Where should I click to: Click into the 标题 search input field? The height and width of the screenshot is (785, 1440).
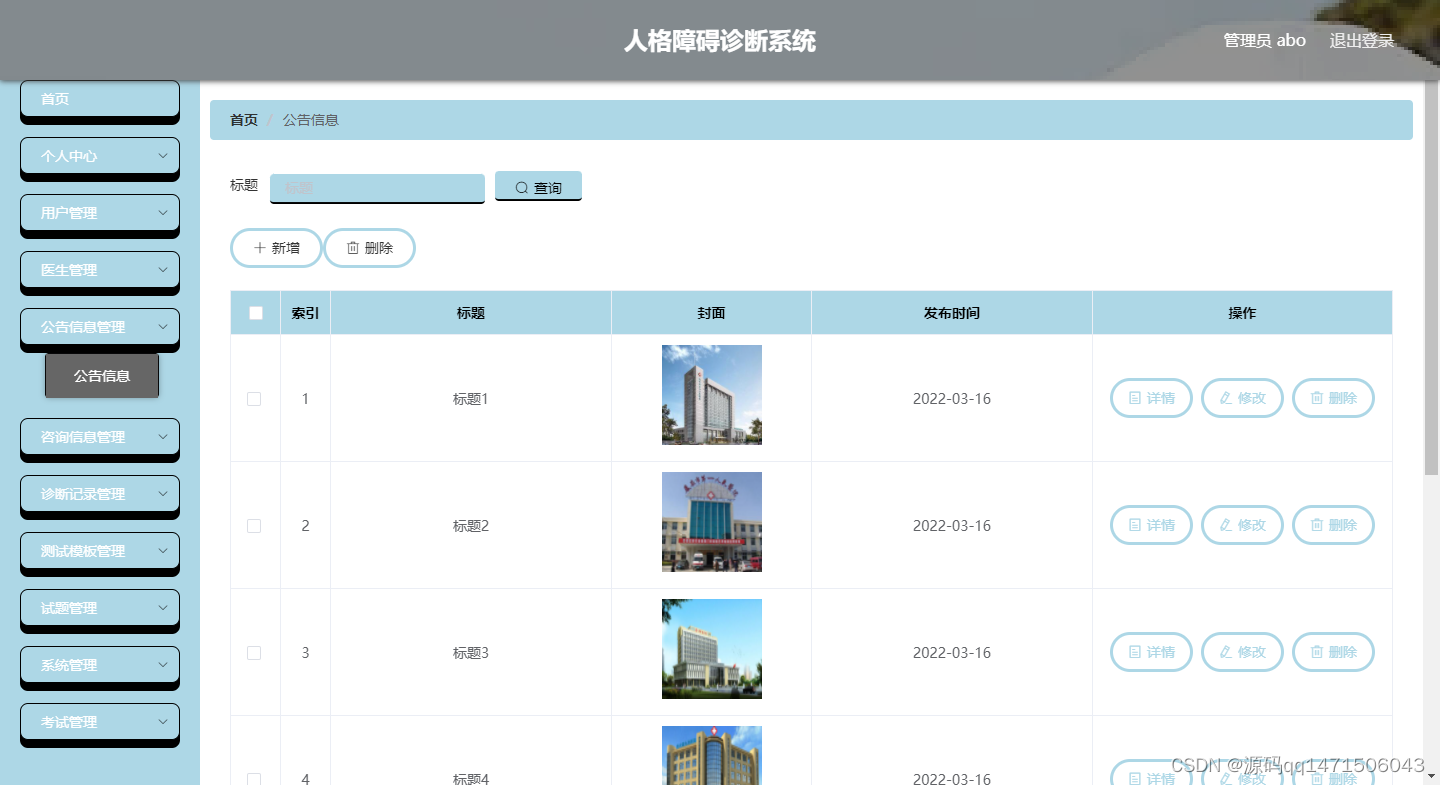coord(377,187)
